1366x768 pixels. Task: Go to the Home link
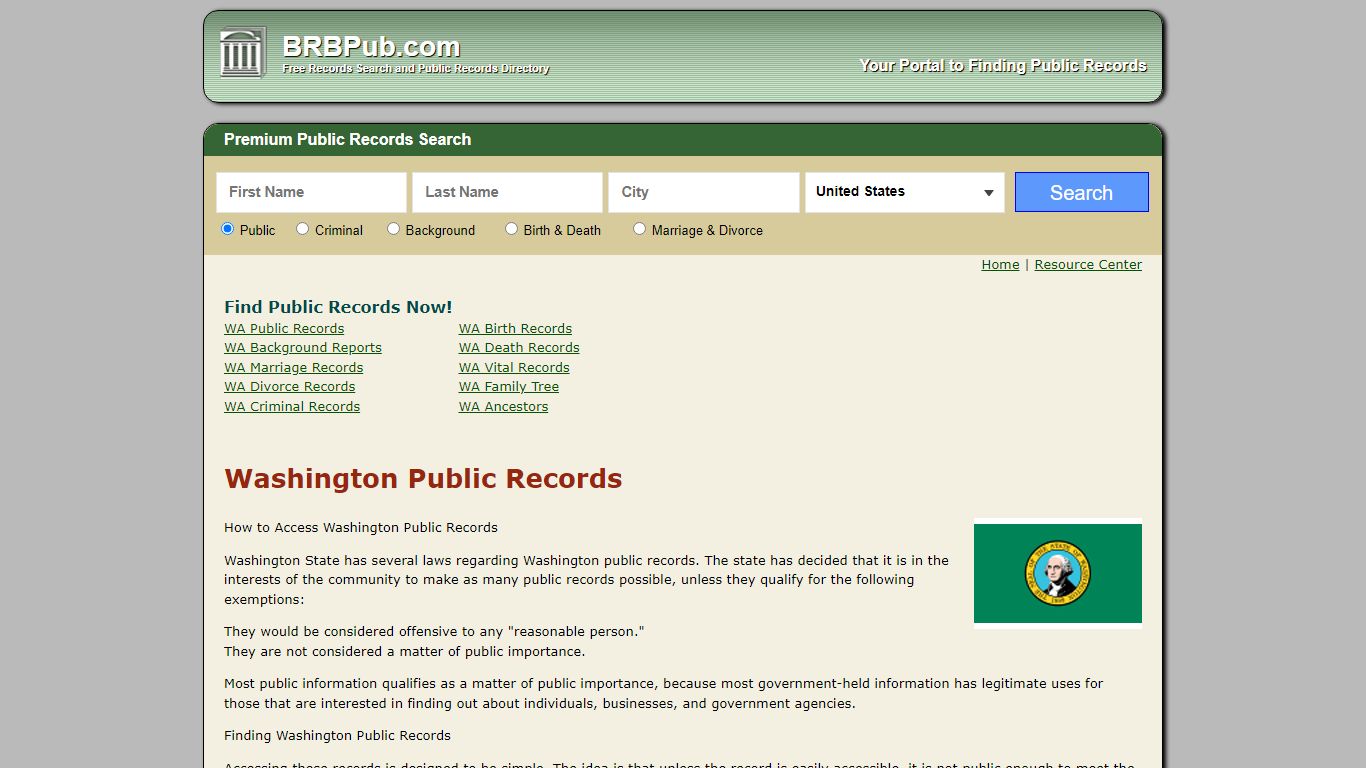(1000, 265)
